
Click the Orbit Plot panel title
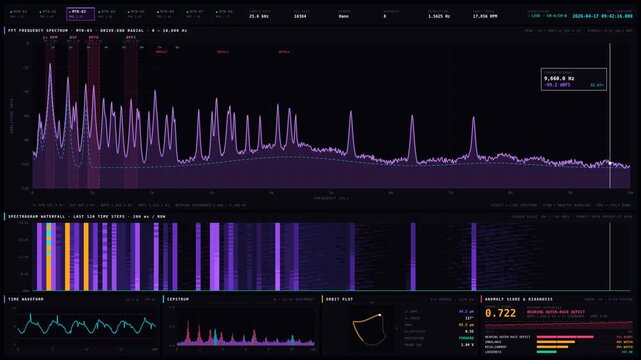tap(339, 299)
